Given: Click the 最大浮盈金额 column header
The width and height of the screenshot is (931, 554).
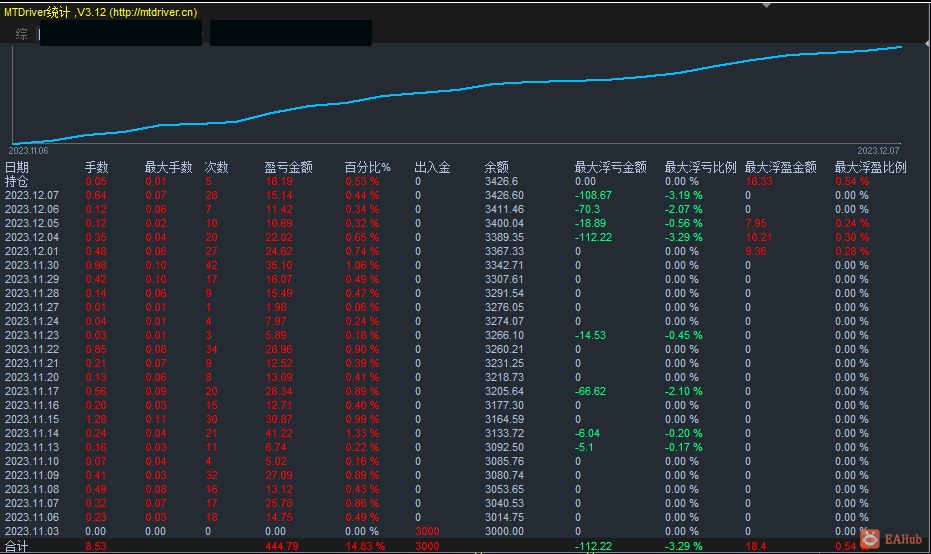Looking at the screenshot, I should click(x=781, y=167).
